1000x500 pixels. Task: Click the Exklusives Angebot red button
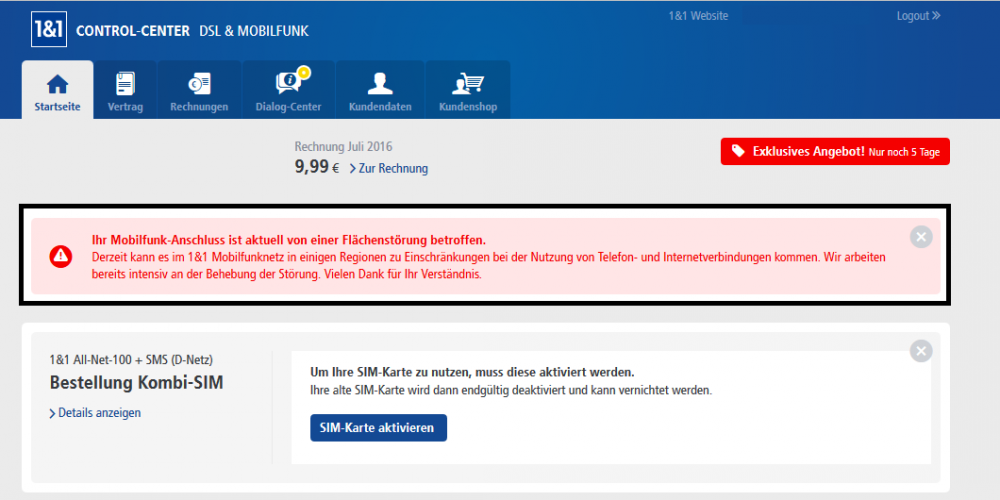coord(834,151)
